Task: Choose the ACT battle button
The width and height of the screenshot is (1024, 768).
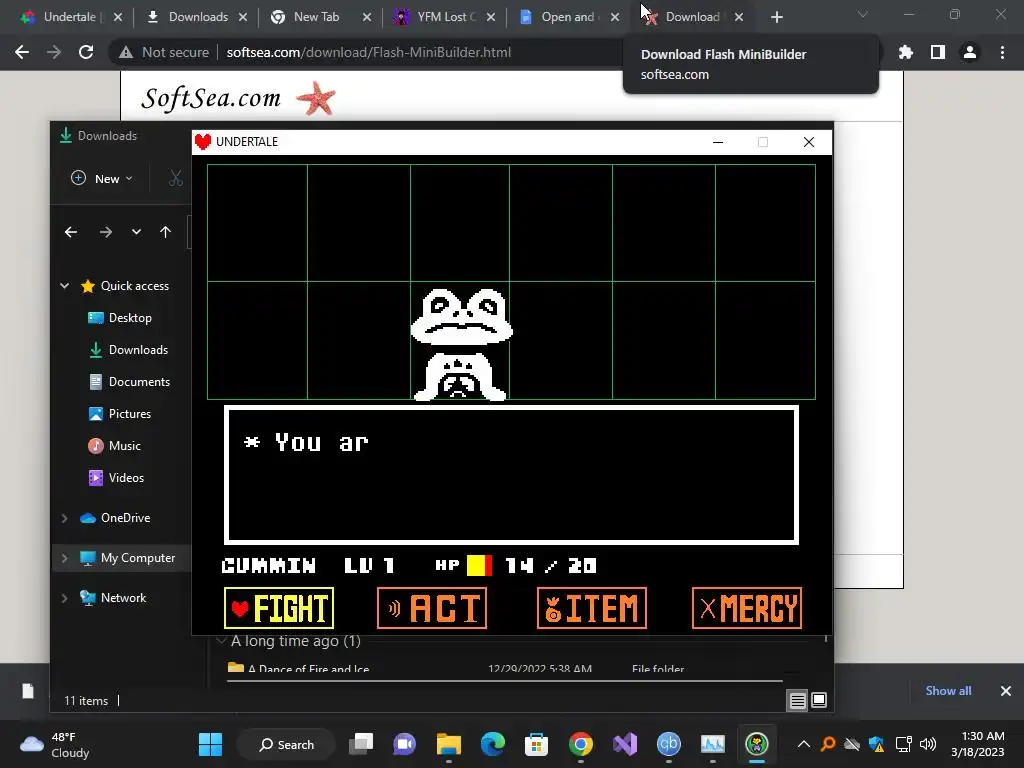Action: click(432, 608)
